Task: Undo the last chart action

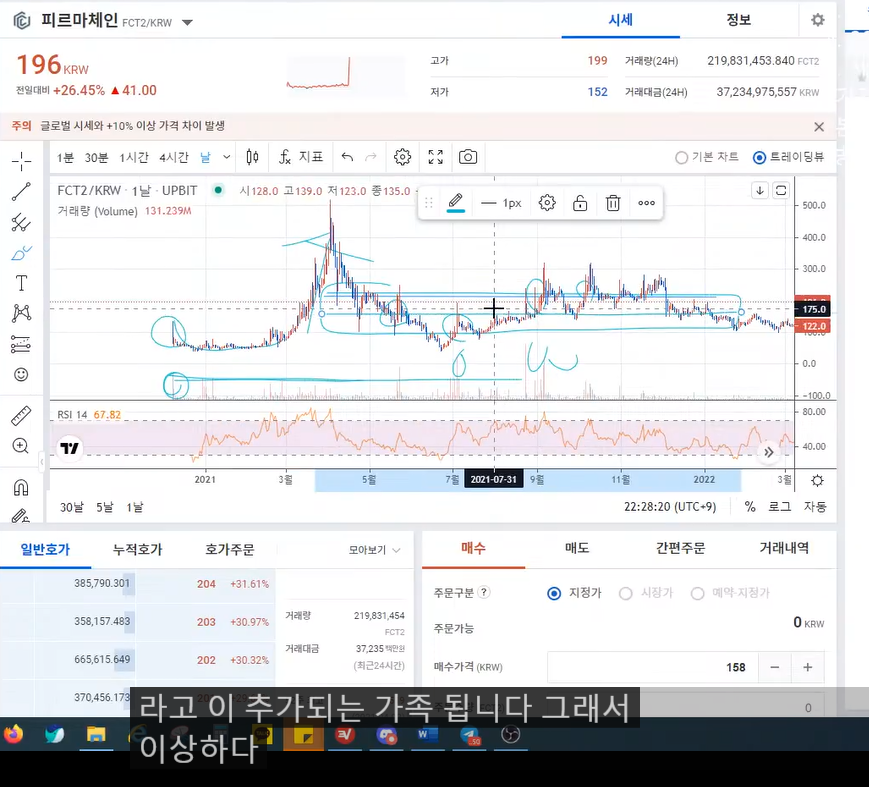Action: pos(347,157)
